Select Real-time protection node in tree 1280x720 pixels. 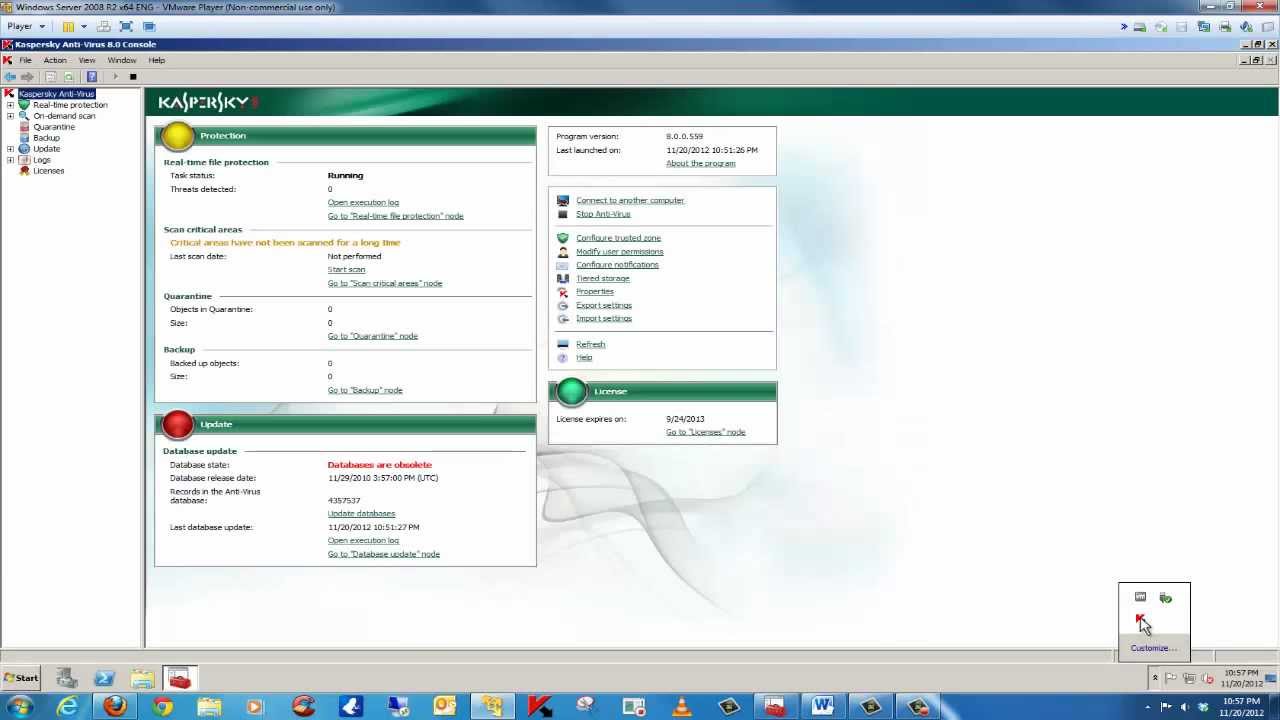[70, 105]
